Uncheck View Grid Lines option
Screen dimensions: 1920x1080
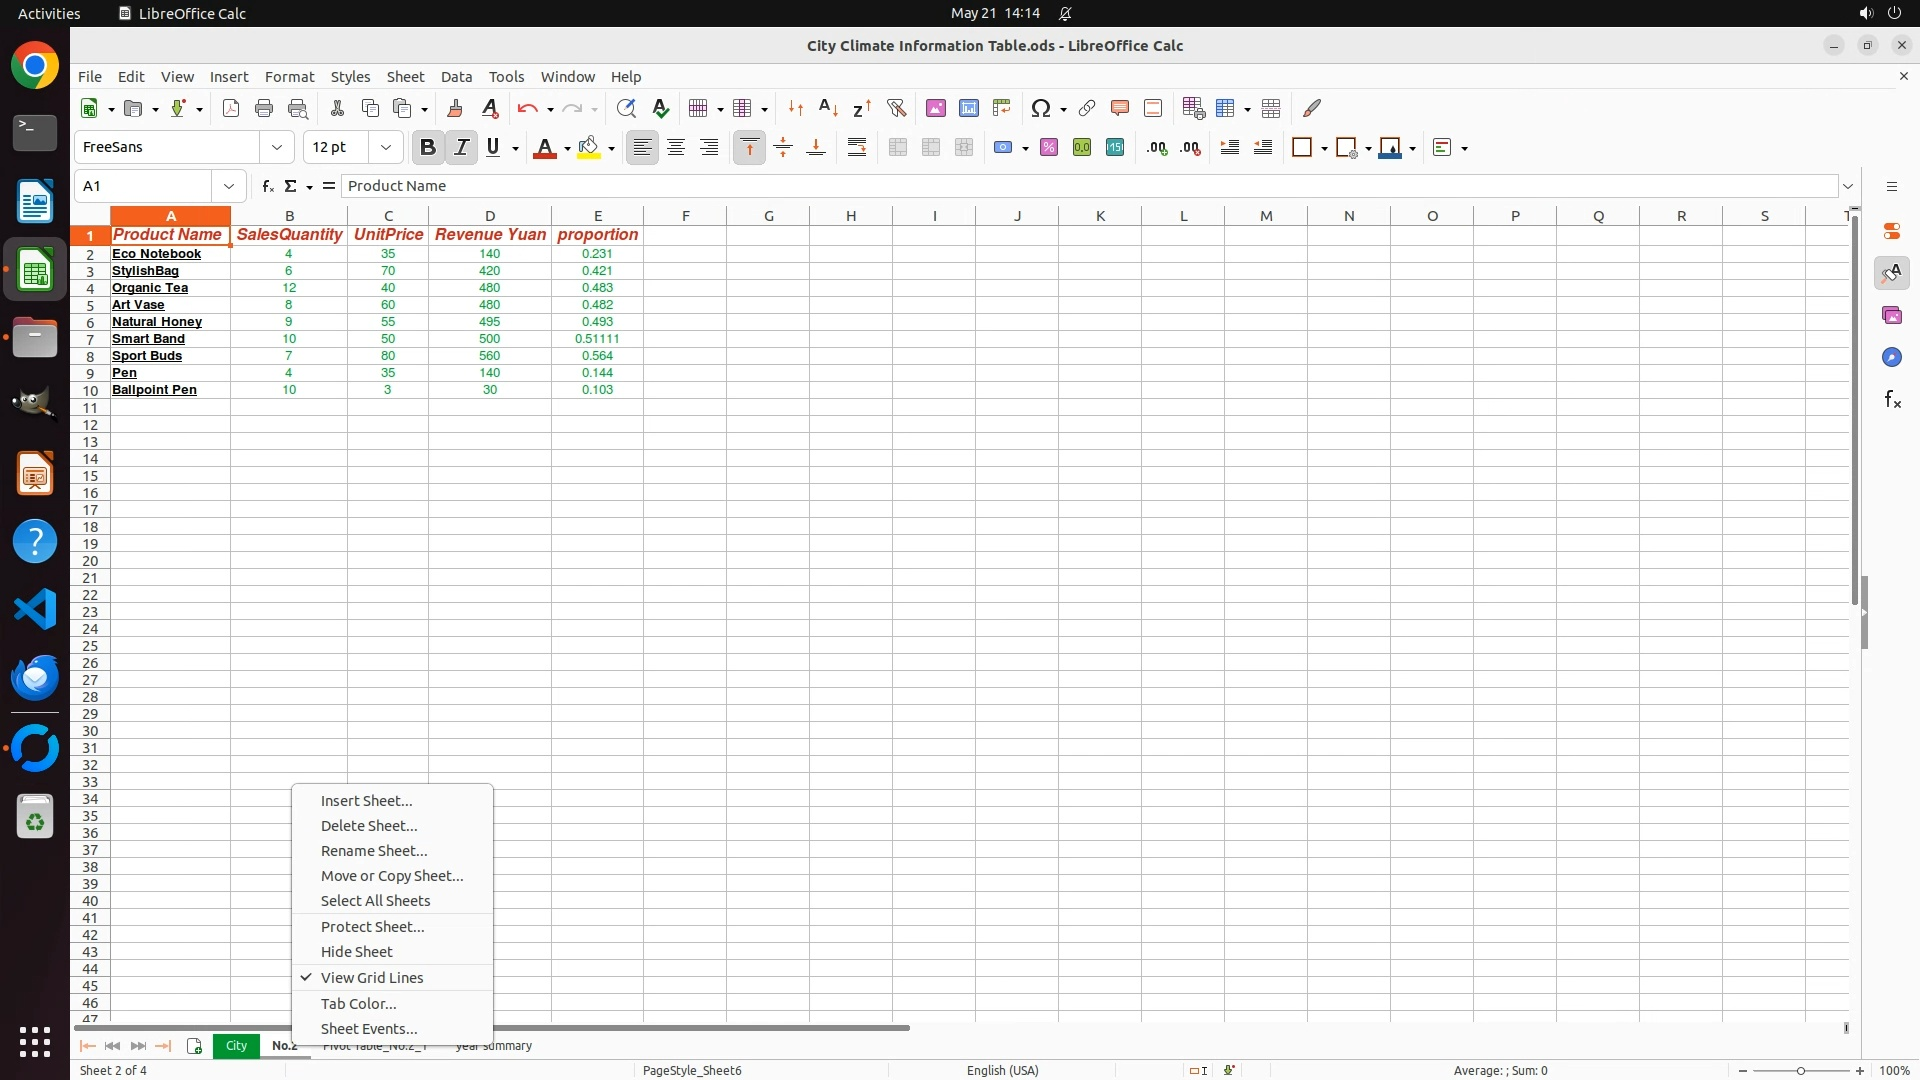click(x=371, y=978)
